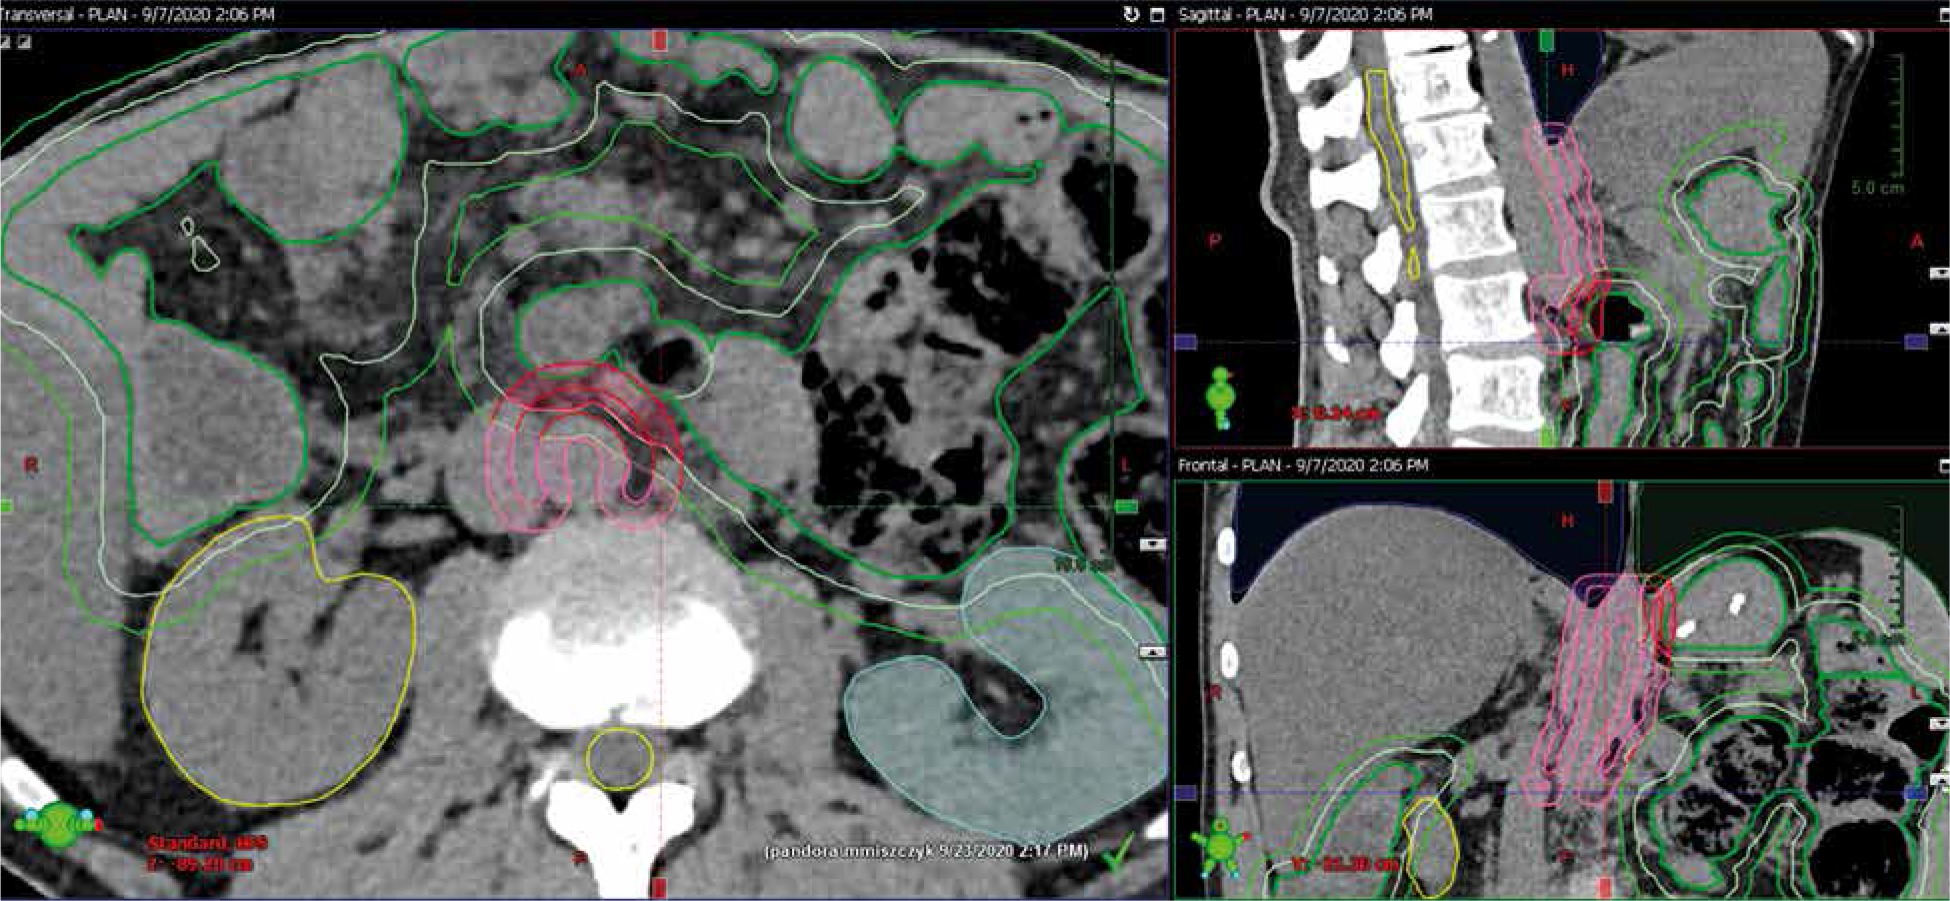
Task: Step slice down arrow in Transversal view
Action: click(1152, 544)
